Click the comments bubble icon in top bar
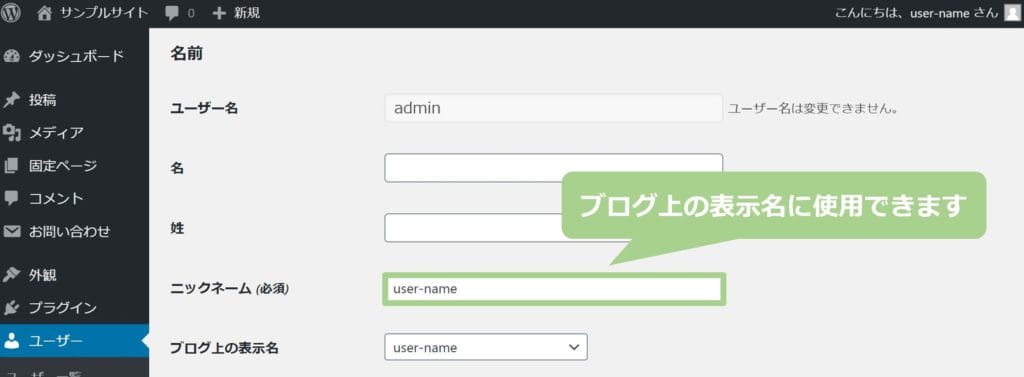 coord(172,14)
